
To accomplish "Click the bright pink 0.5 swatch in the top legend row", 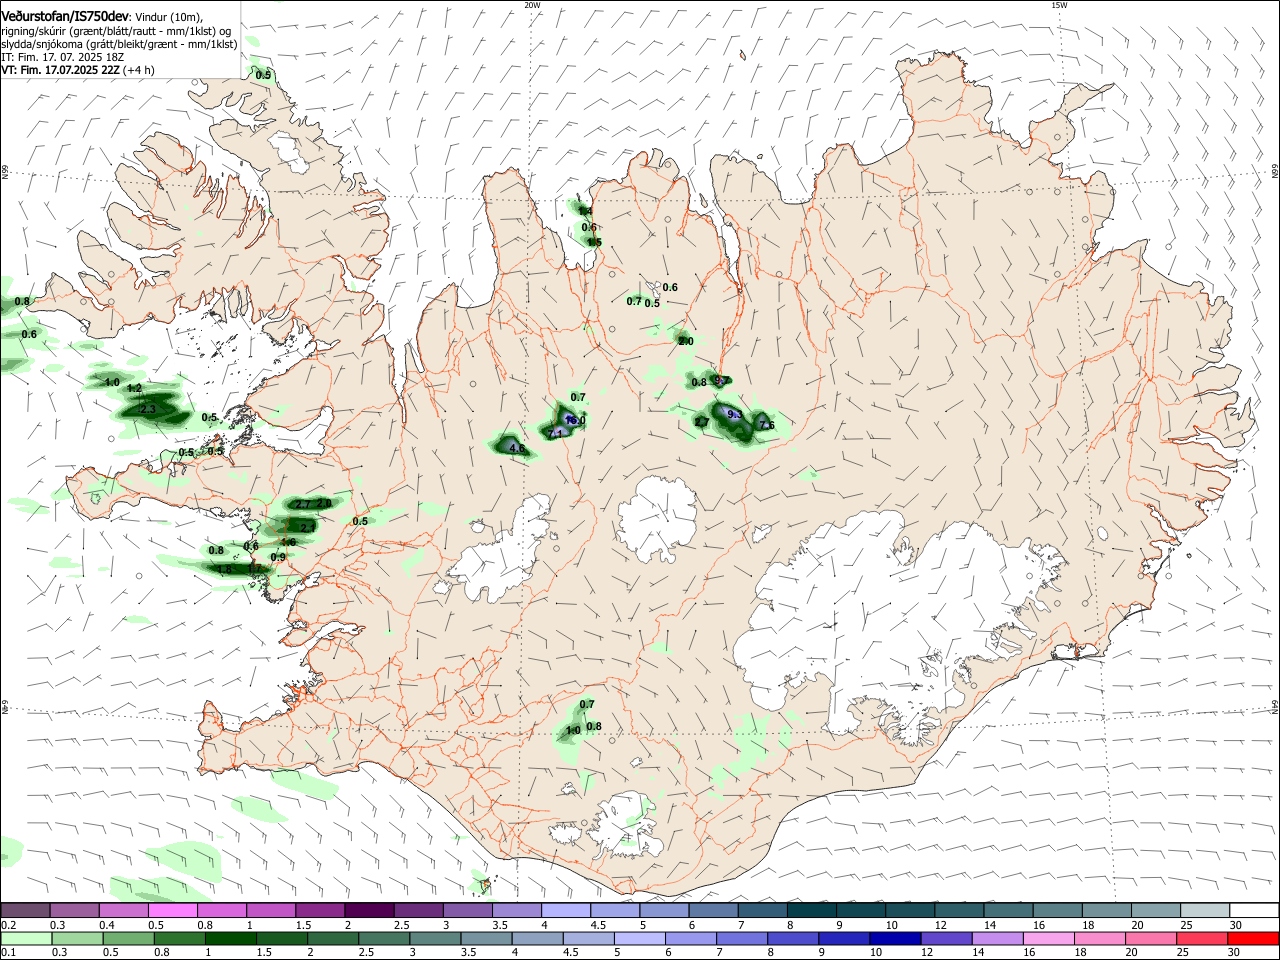I will [x=172, y=910].
